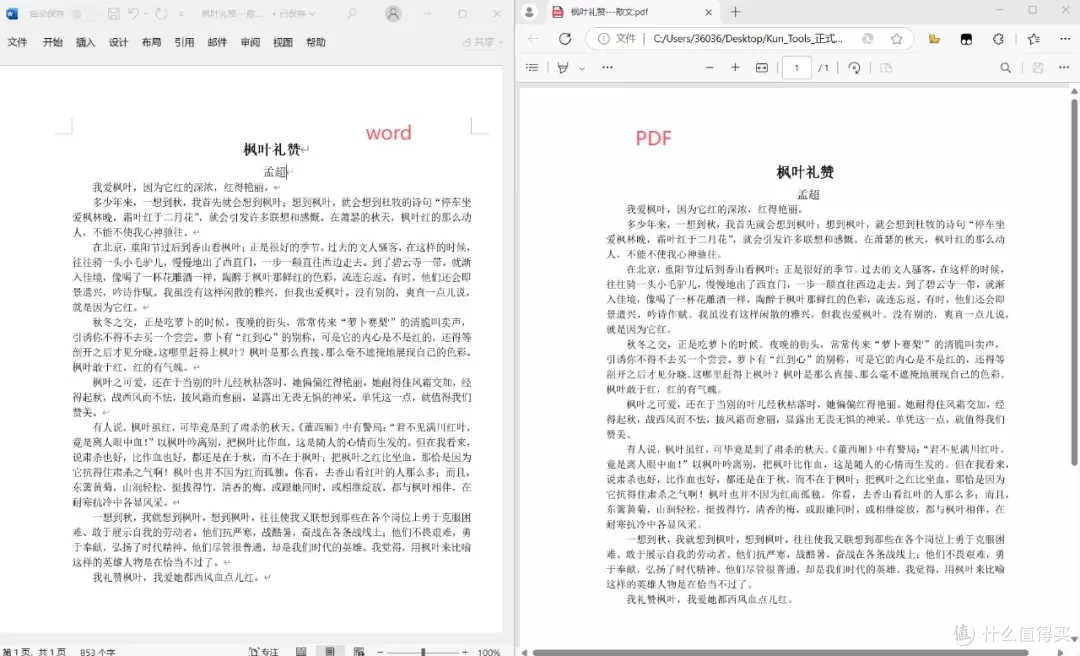Select the 枫叶礼赞---散文.pdf browser tab

point(632,12)
